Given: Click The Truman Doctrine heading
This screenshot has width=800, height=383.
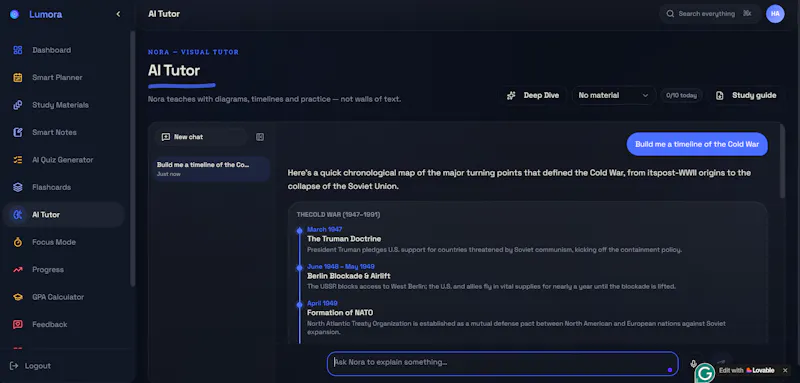Looking at the screenshot, I should coord(344,239).
